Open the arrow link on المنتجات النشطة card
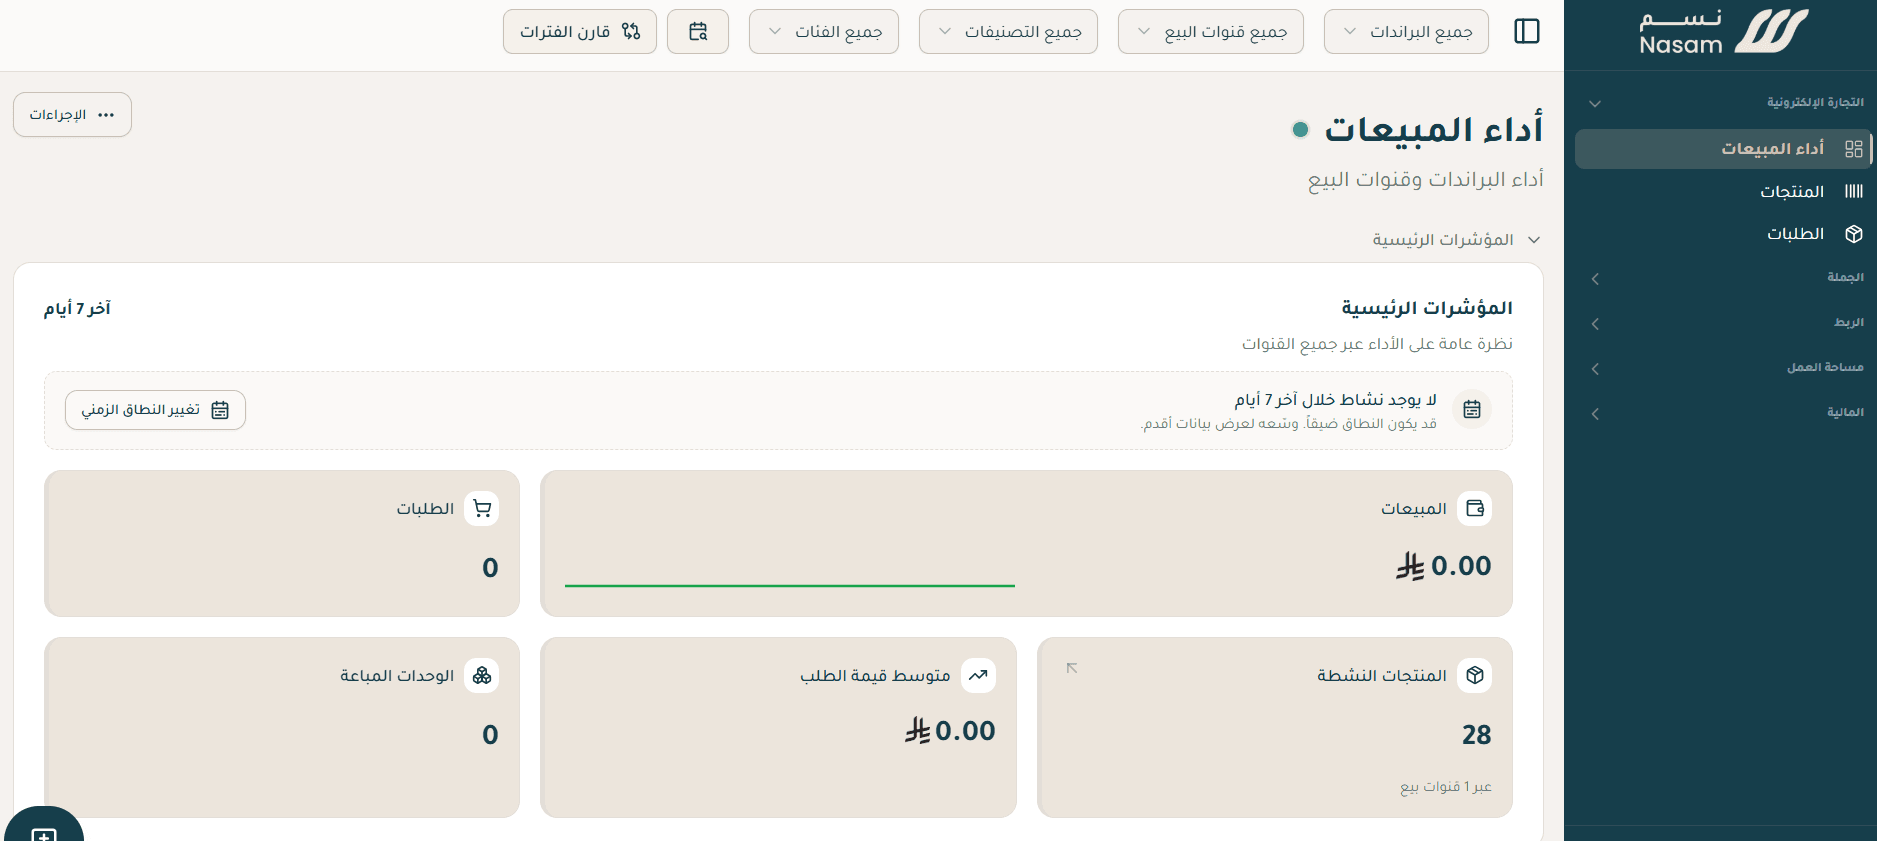This screenshot has width=1877, height=841. click(1072, 668)
